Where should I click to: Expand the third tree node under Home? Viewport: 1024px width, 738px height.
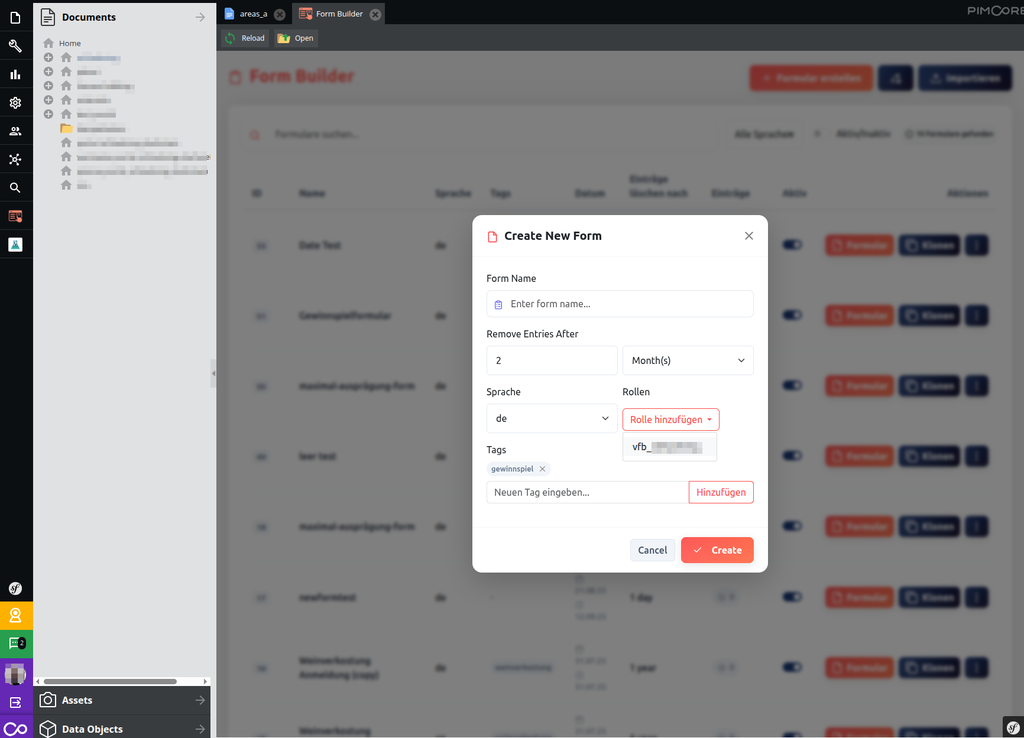tap(48, 86)
